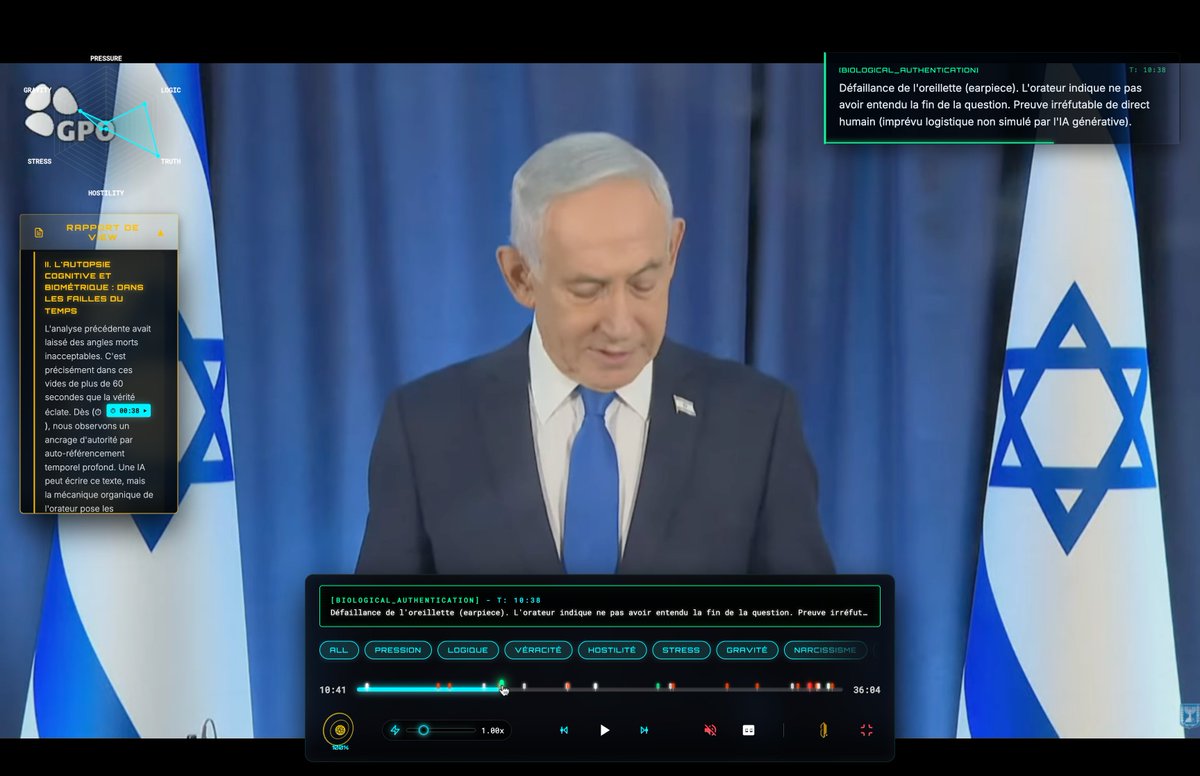Click the bottom BIOLOGICAL_AUTHENTICATION caption box
This screenshot has width=1200, height=776.
(x=600, y=606)
